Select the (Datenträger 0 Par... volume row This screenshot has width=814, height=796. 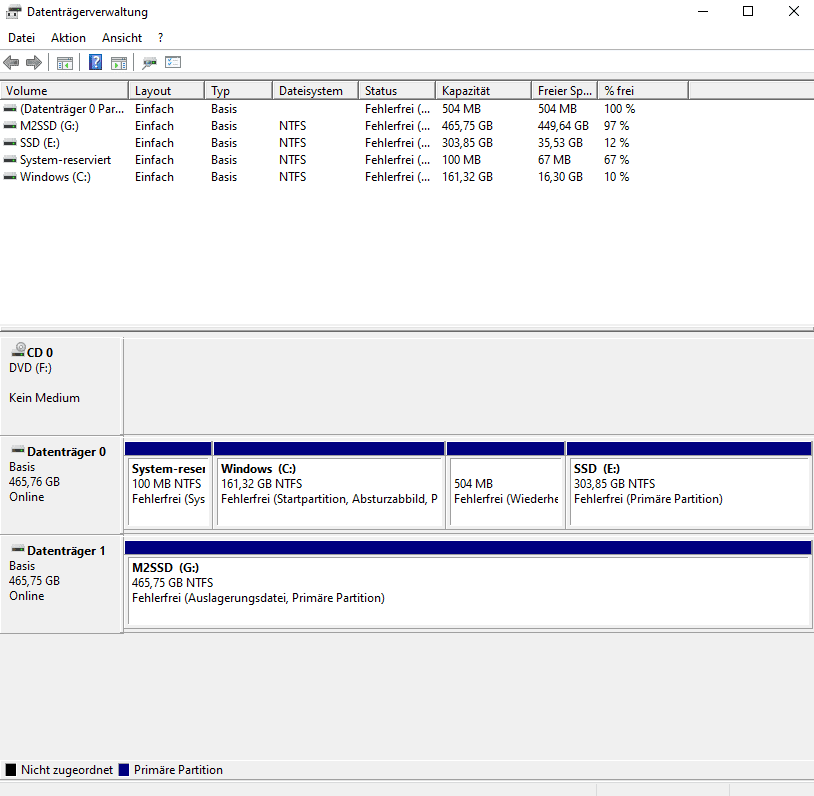point(344,109)
